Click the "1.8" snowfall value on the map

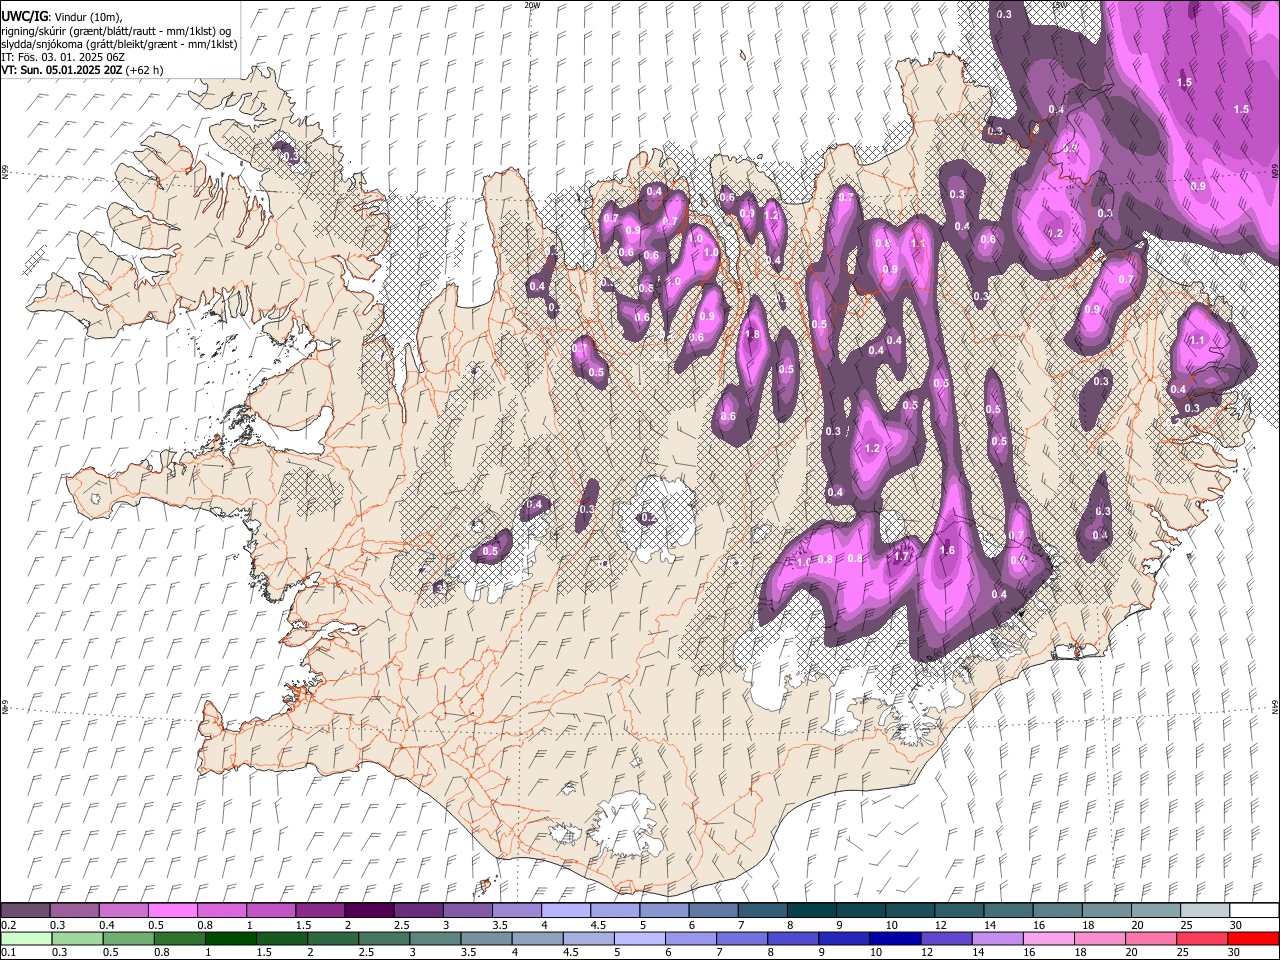[x=753, y=334]
